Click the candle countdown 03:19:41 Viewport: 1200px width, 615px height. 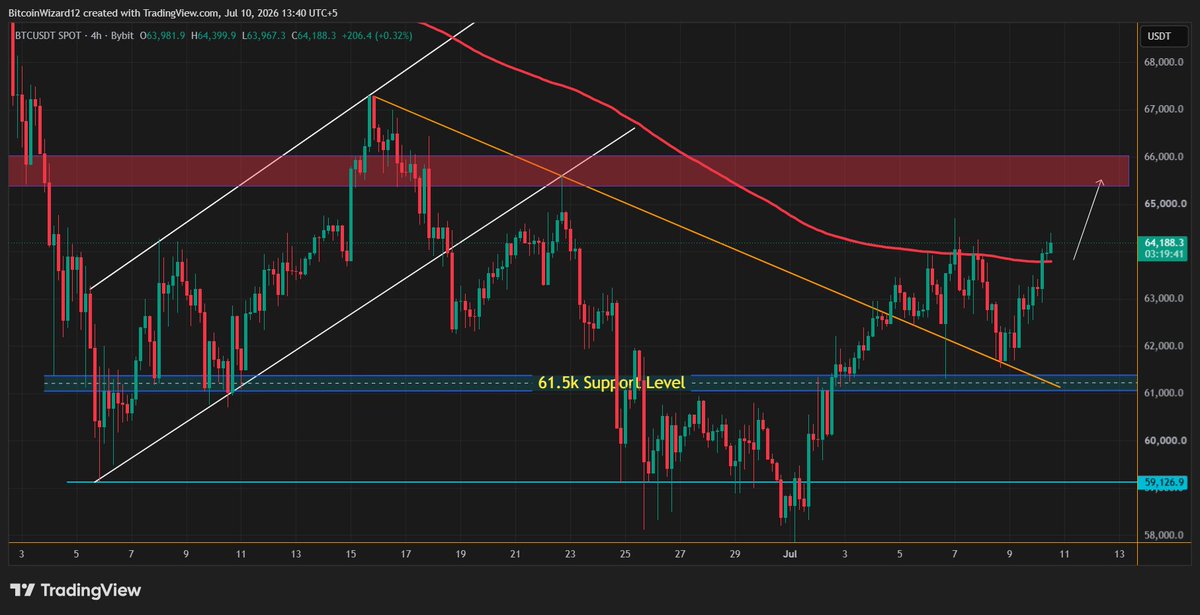1162,254
